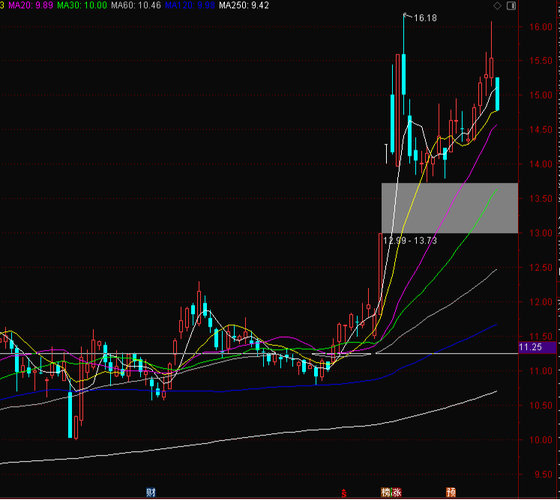Screen dimensions: 560x500
Task: Click the diamond icon at top right
Action: click(497, 6)
